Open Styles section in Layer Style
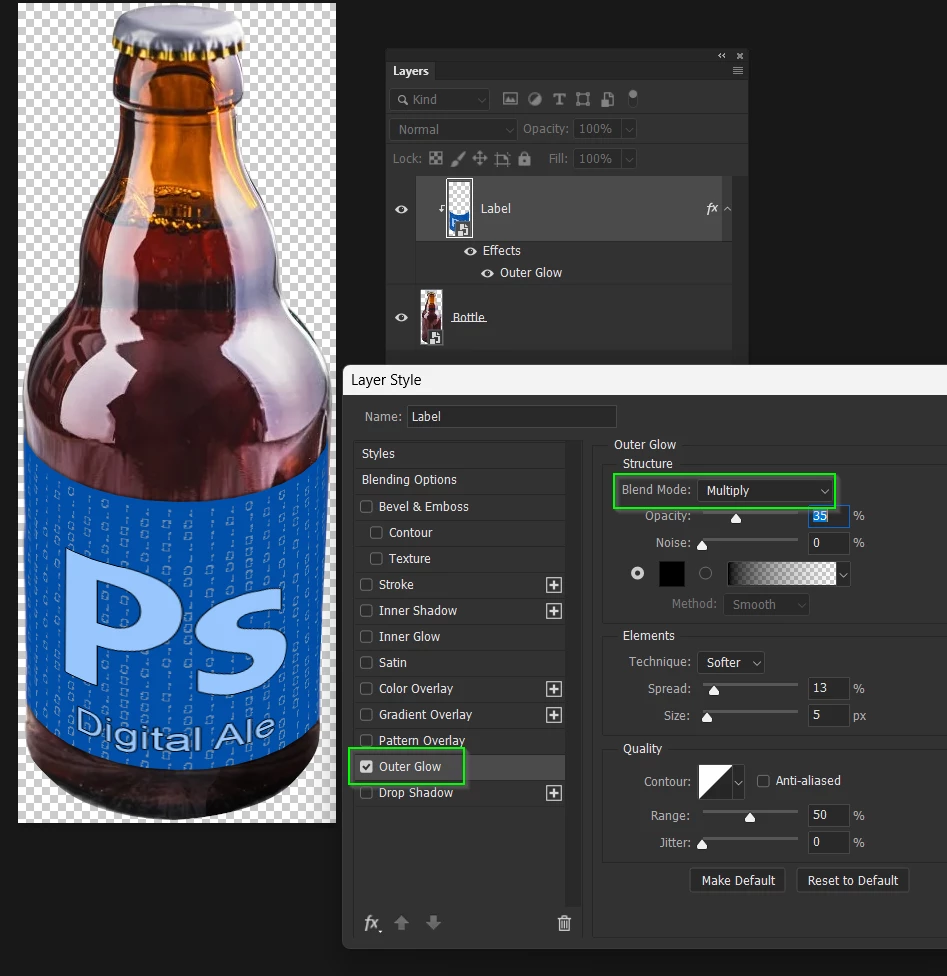Viewport: 947px width, 976px height. [459, 454]
